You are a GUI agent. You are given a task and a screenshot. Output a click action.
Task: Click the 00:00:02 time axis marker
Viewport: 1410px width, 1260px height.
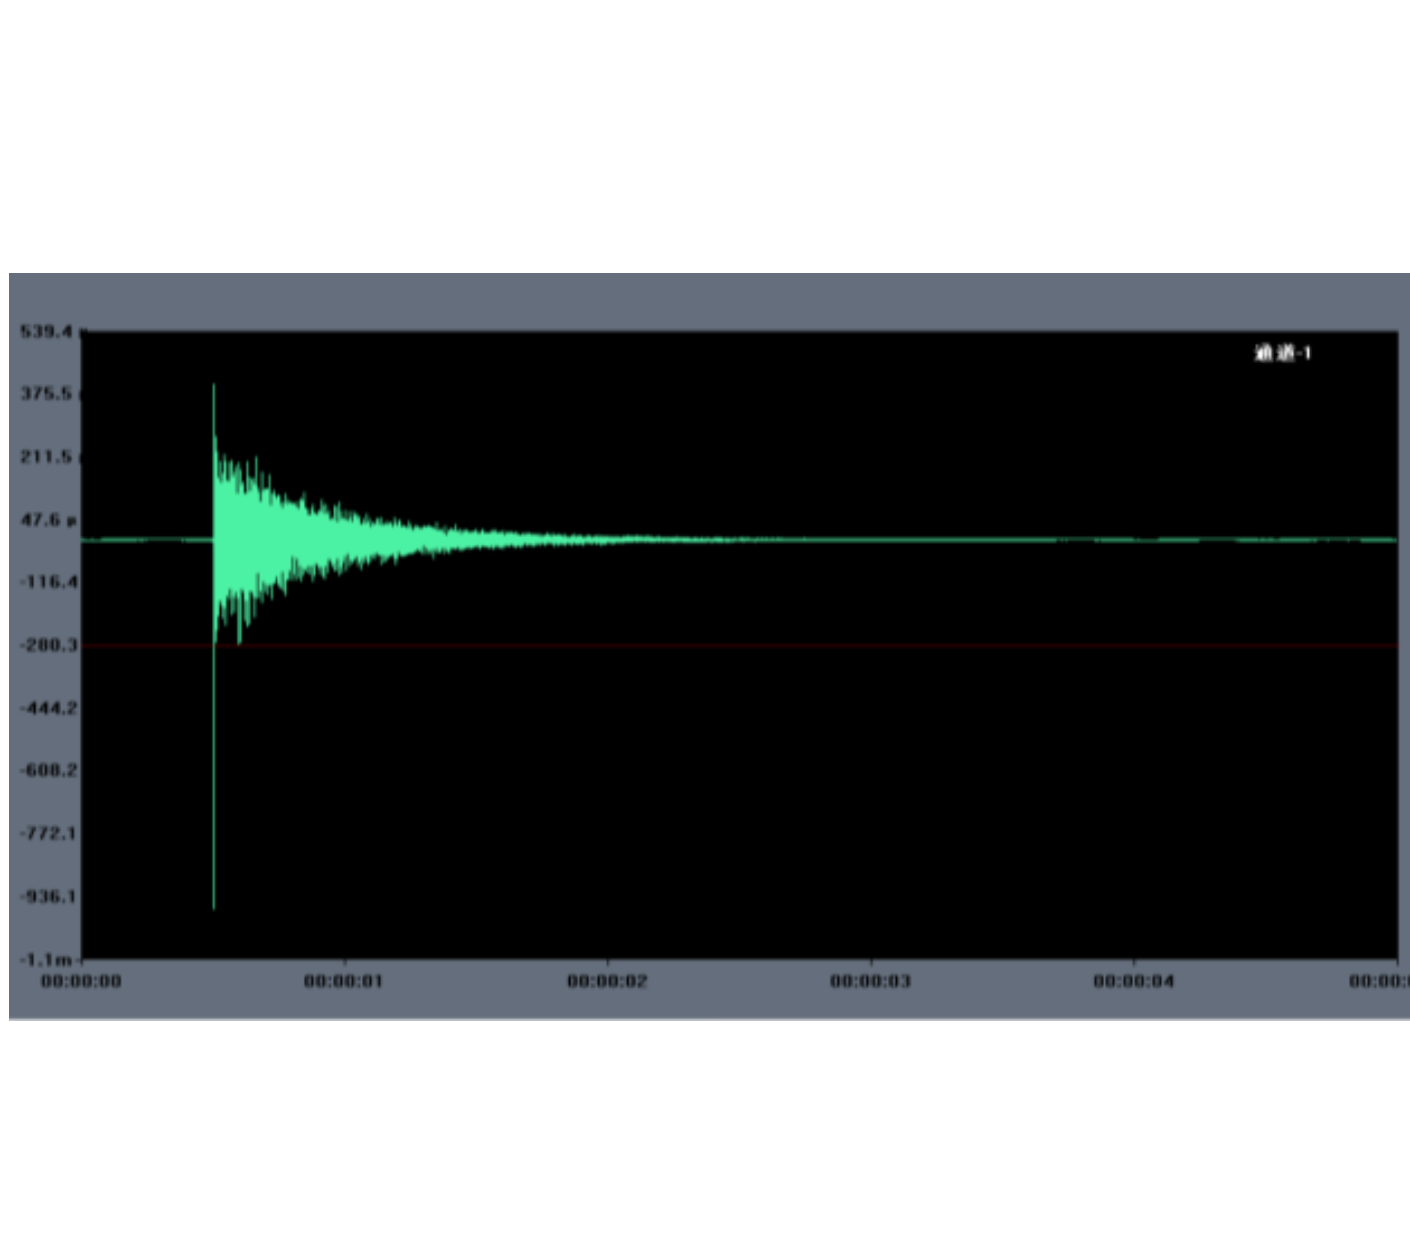(x=607, y=981)
